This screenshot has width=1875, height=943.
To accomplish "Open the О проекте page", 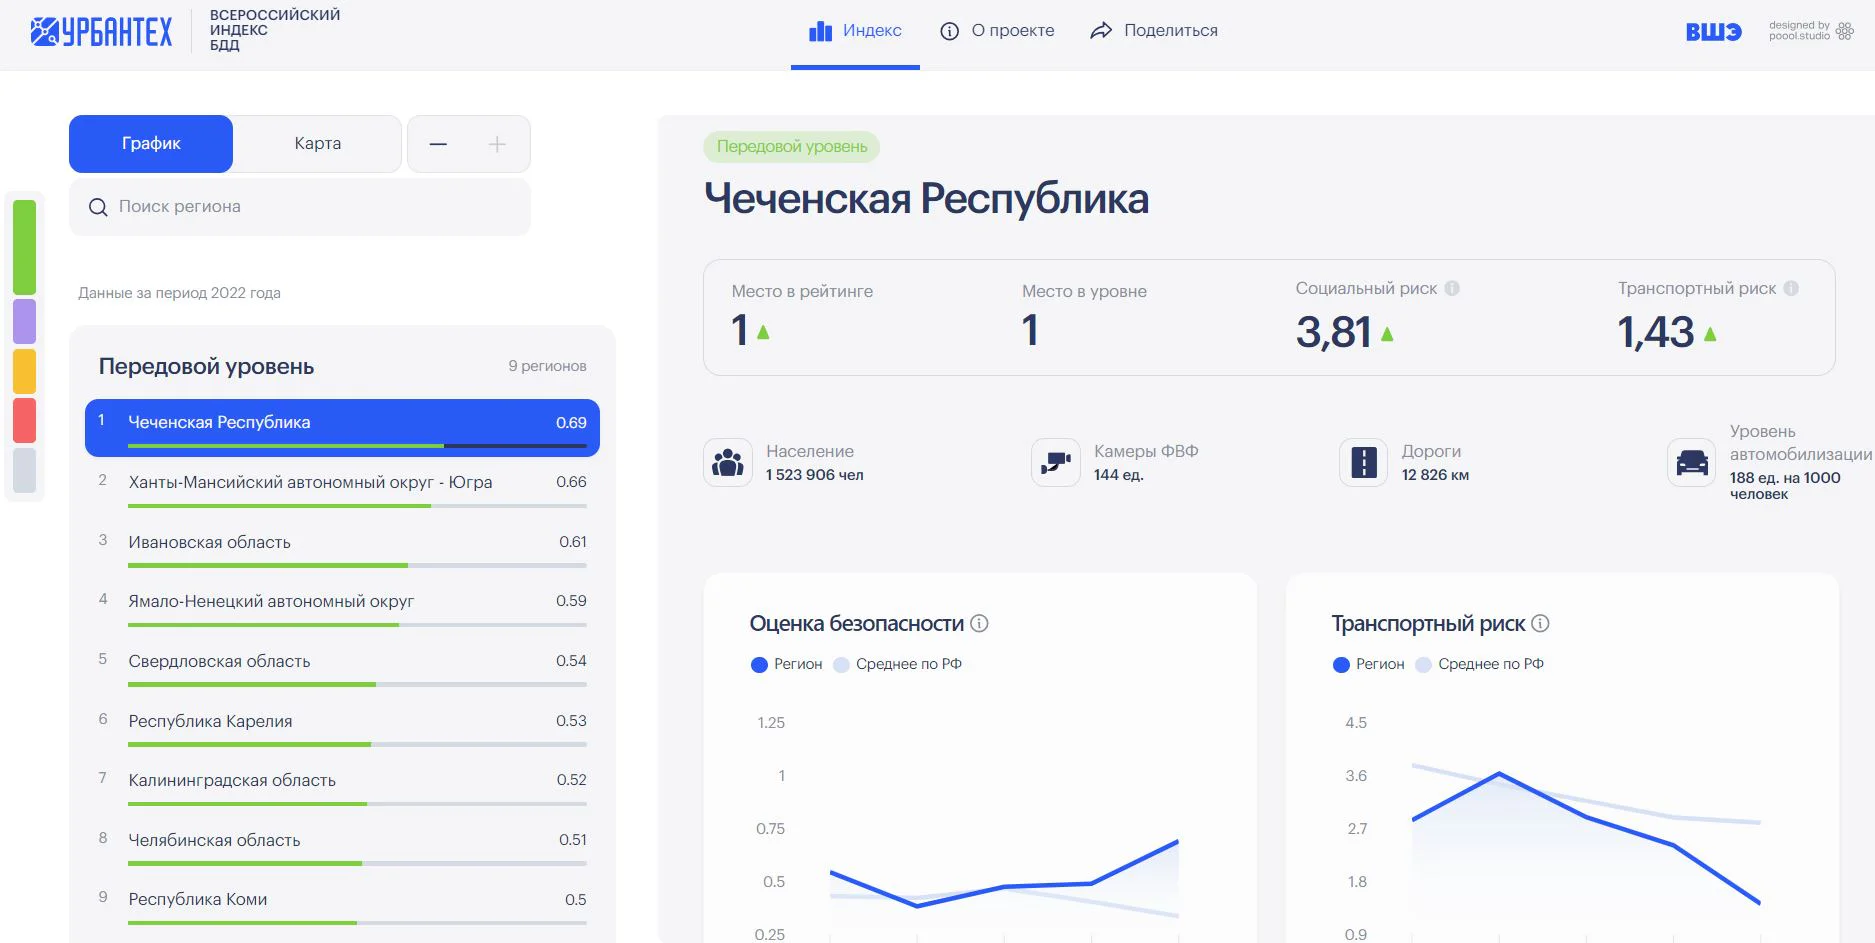I will click(997, 31).
